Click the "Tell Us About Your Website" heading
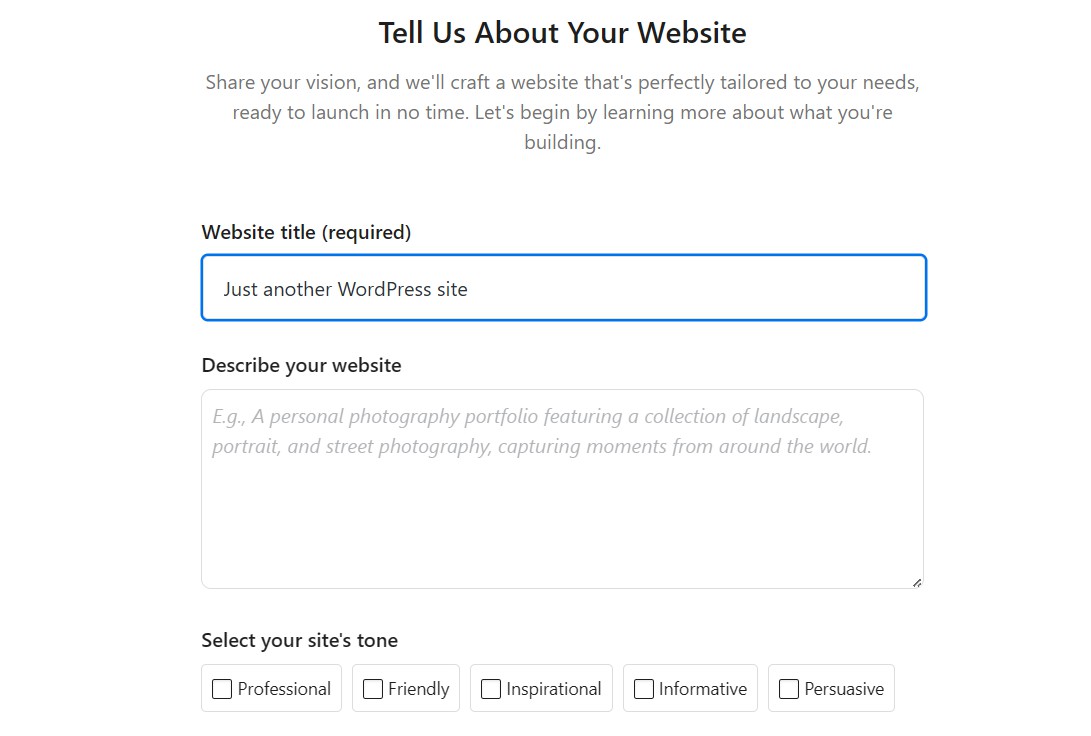Screen dimensions: 1091x736 (x=562, y=33)
